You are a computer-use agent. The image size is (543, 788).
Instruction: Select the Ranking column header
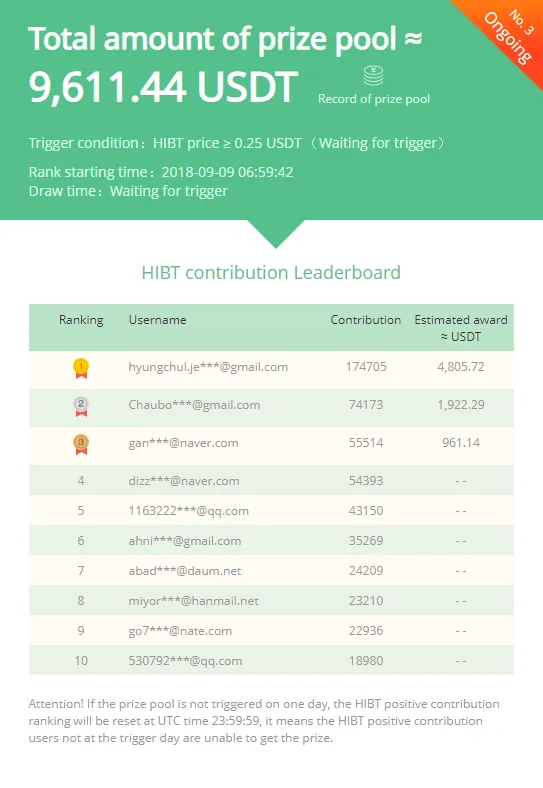[81, 320]
